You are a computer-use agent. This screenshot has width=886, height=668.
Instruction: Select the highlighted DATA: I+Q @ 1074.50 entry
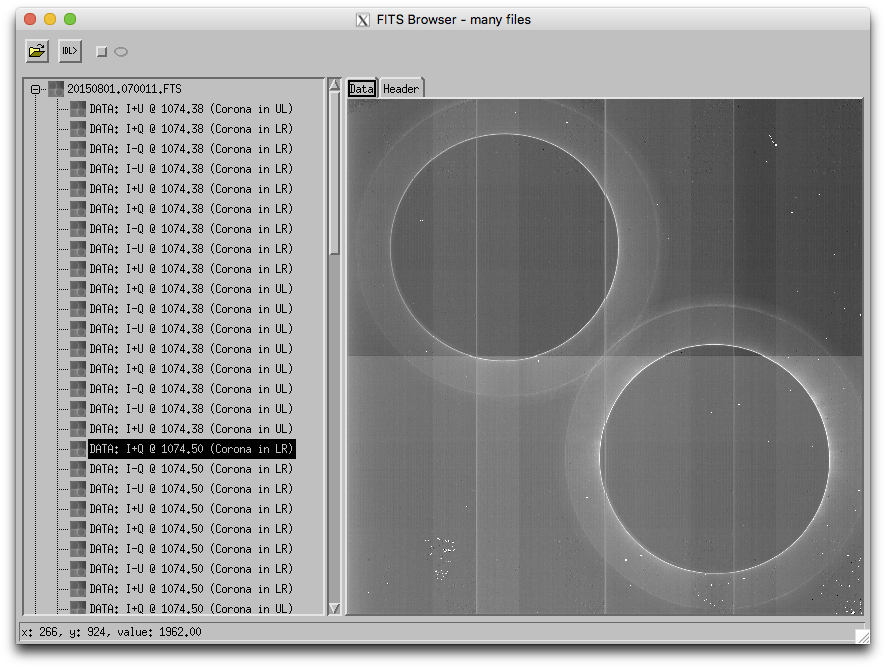(192, 448)
